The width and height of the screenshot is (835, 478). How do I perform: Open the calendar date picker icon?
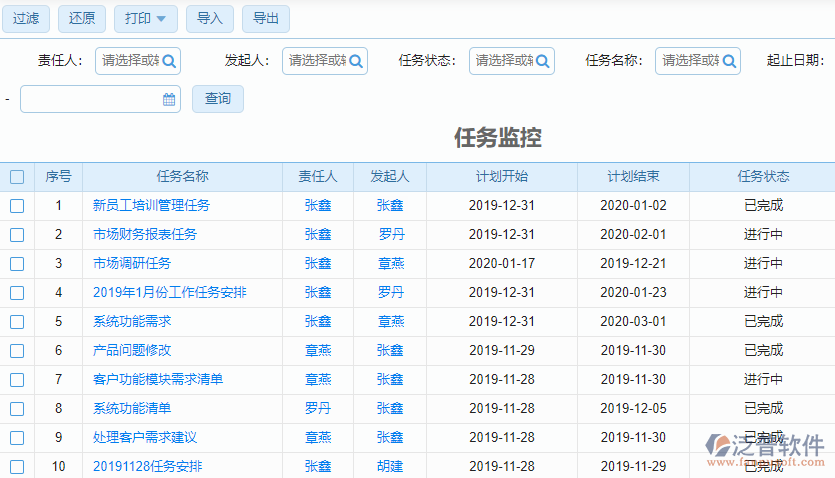169,99
